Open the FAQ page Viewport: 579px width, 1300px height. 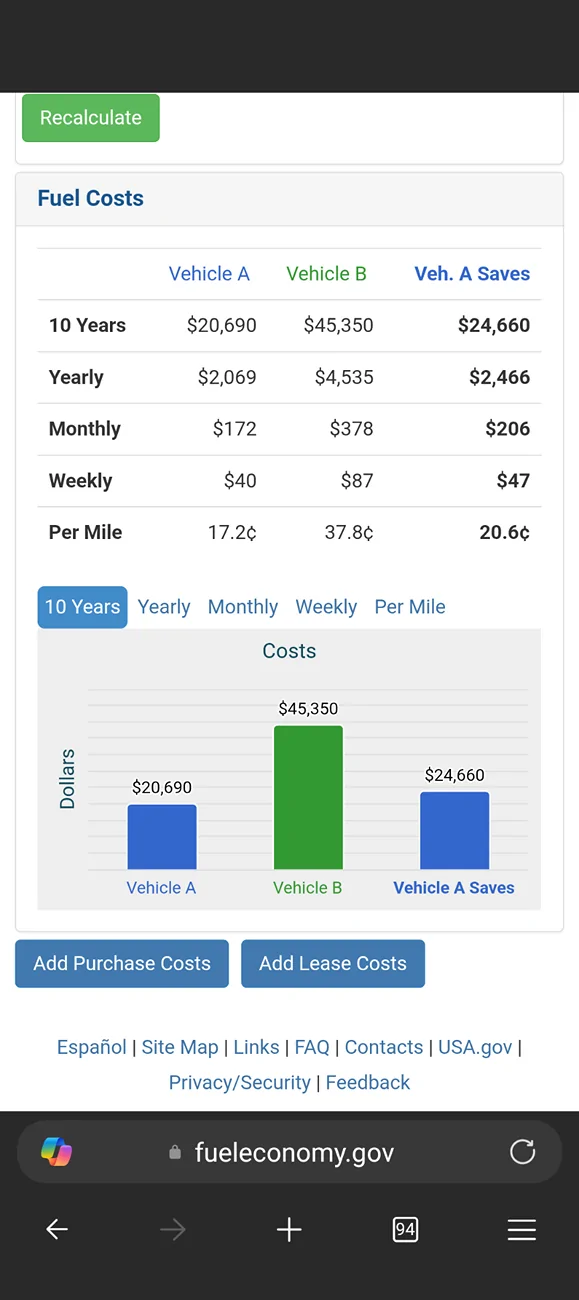tap(312, 1047)
